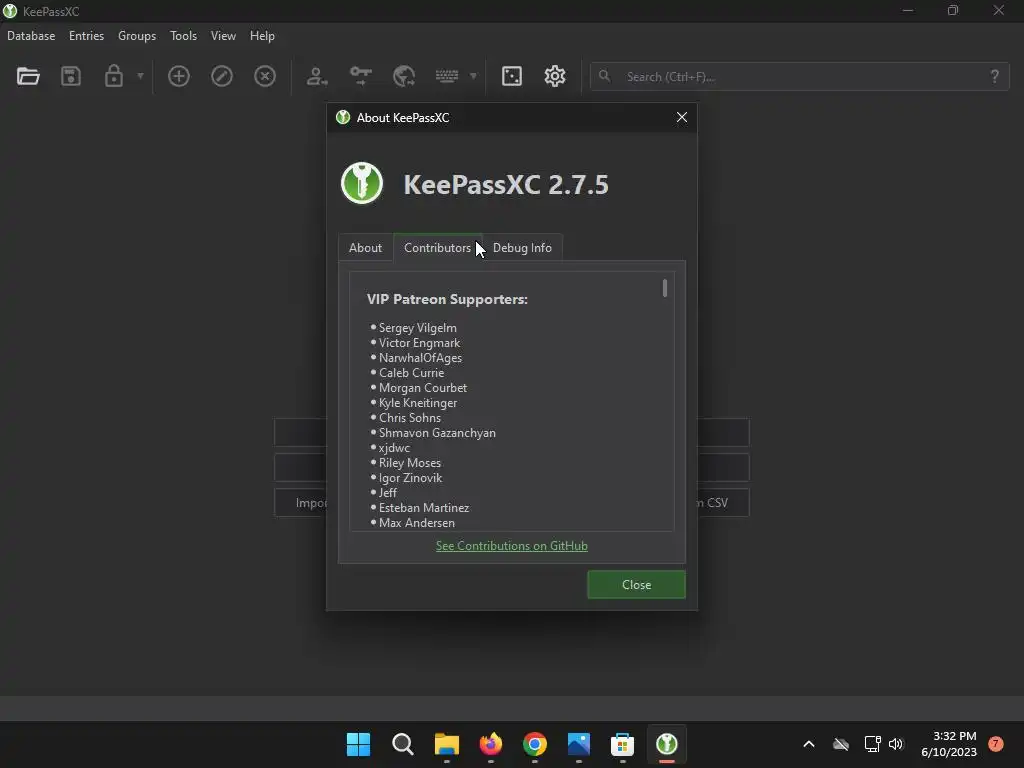Open the Database menu
The image size is (1024, 768).
point(31,36)
